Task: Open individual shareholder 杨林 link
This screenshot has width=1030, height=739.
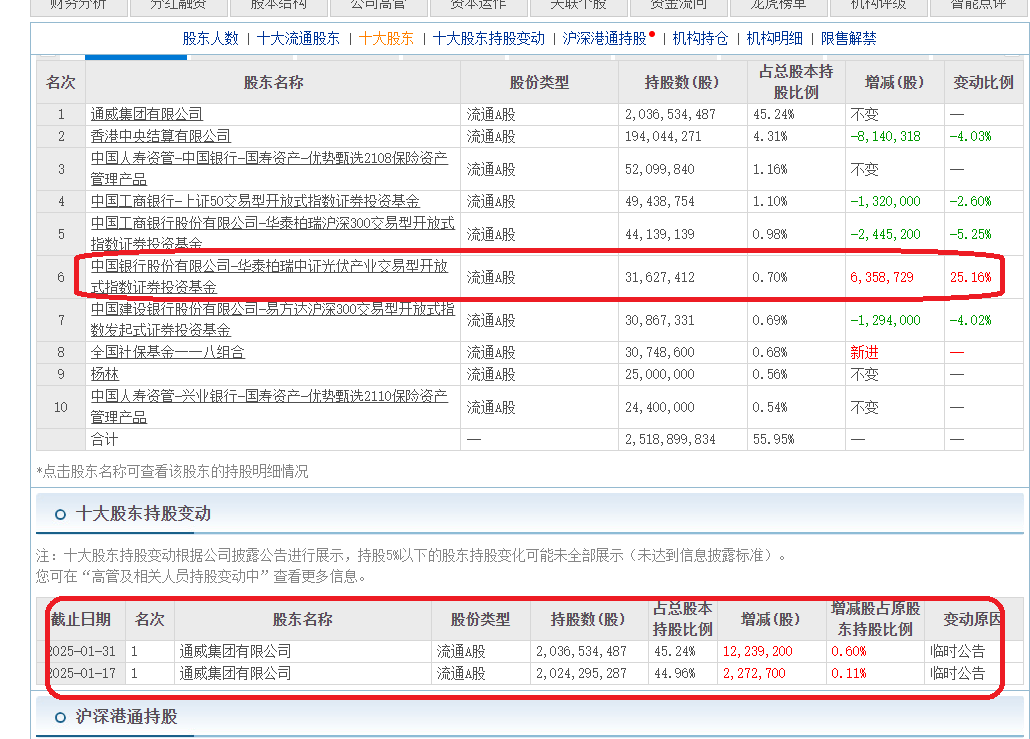Action: 104,374
